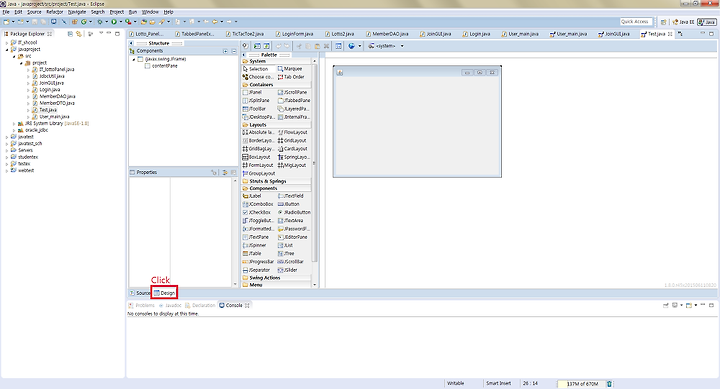Open the Navigate menu
This screenshot has width=720, height=389.
(77, 12)
